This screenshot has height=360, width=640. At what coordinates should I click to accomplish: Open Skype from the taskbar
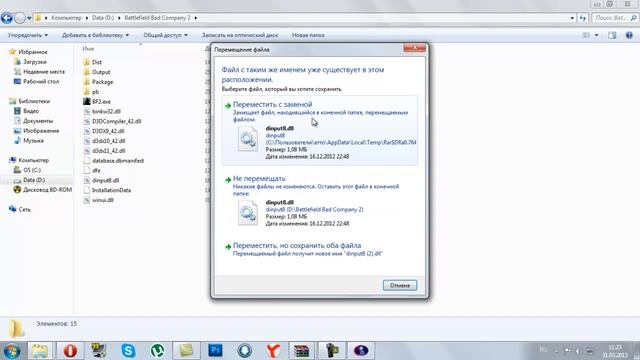tap(128, 351)
